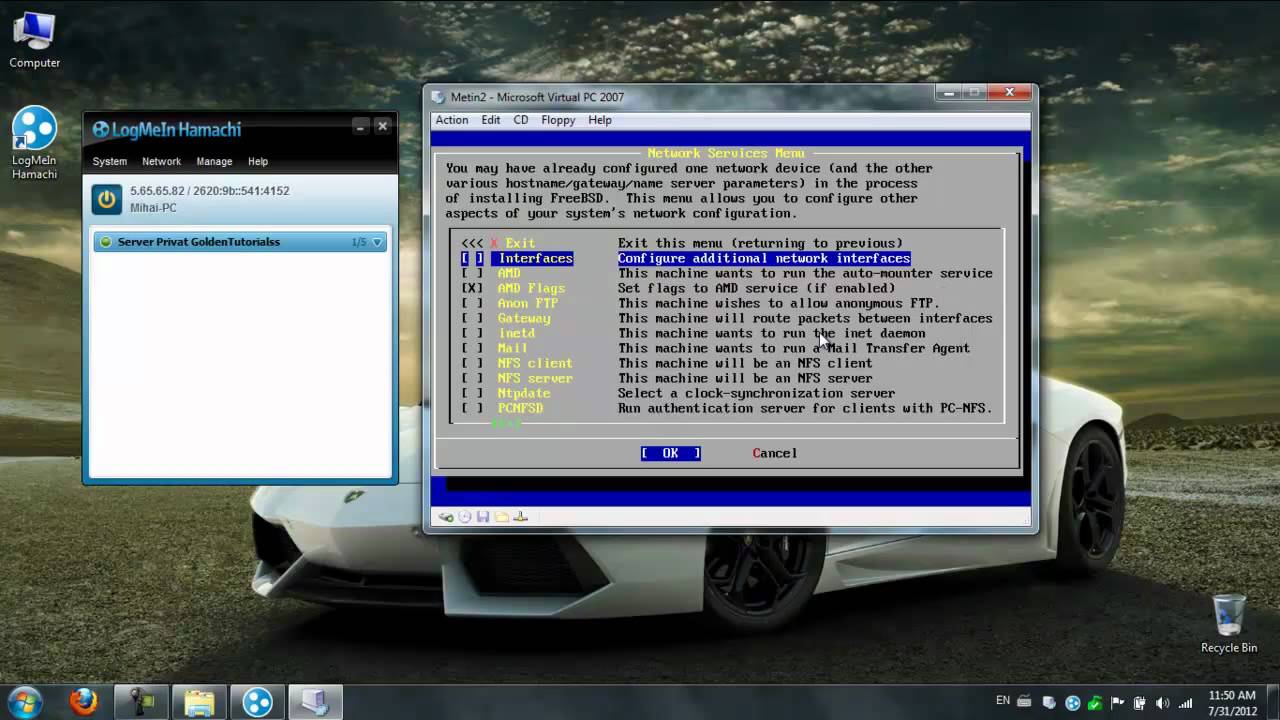
Task: Toggle the Mail checkbox
Action: [x=472, y=348]
